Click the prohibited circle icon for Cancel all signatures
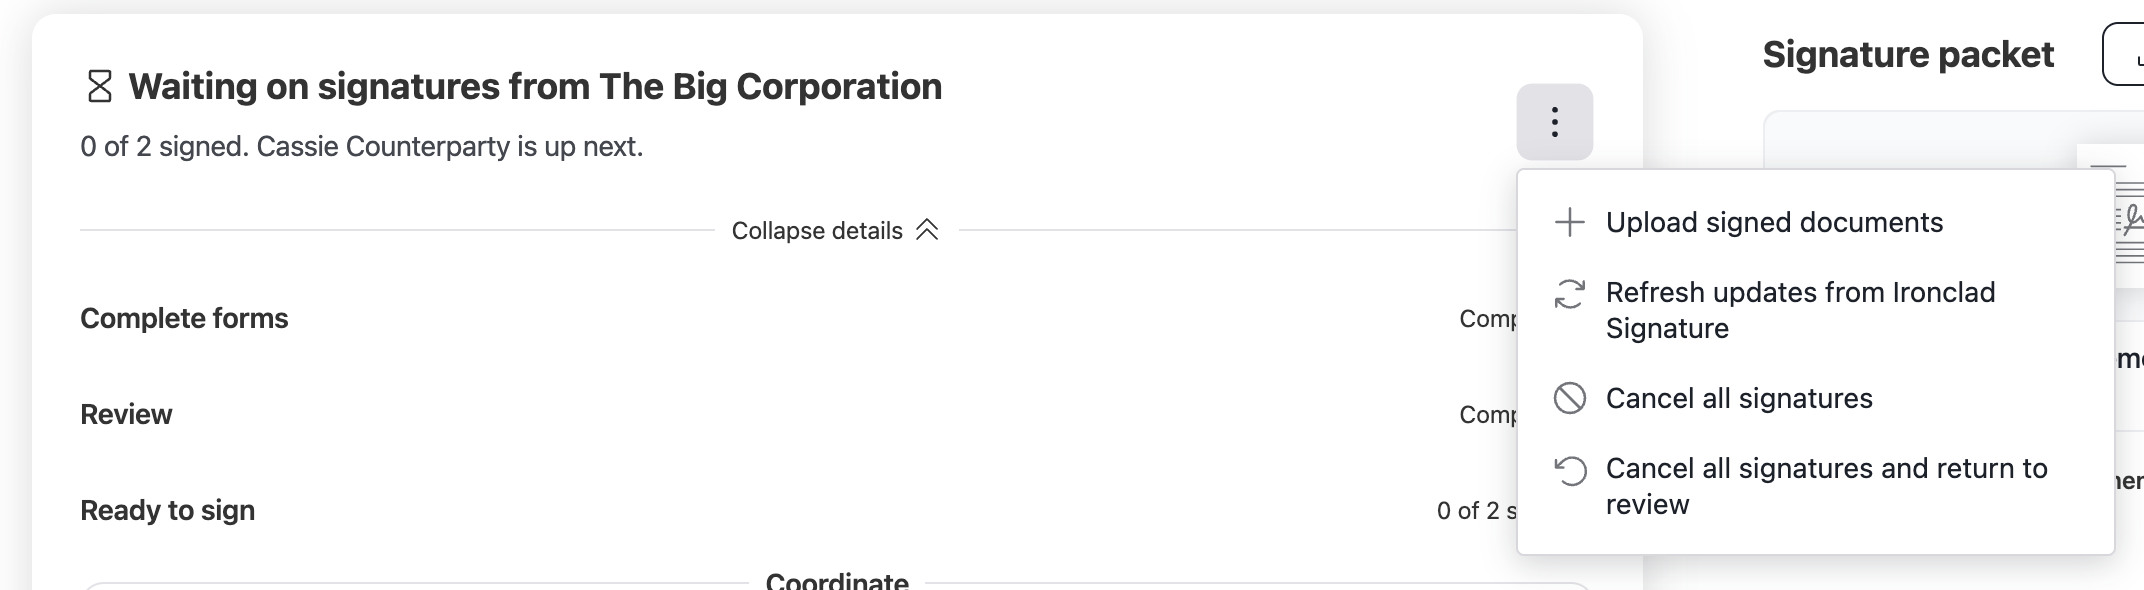The width and height of the screenshot is (2144, 590). pos(1570,398)
